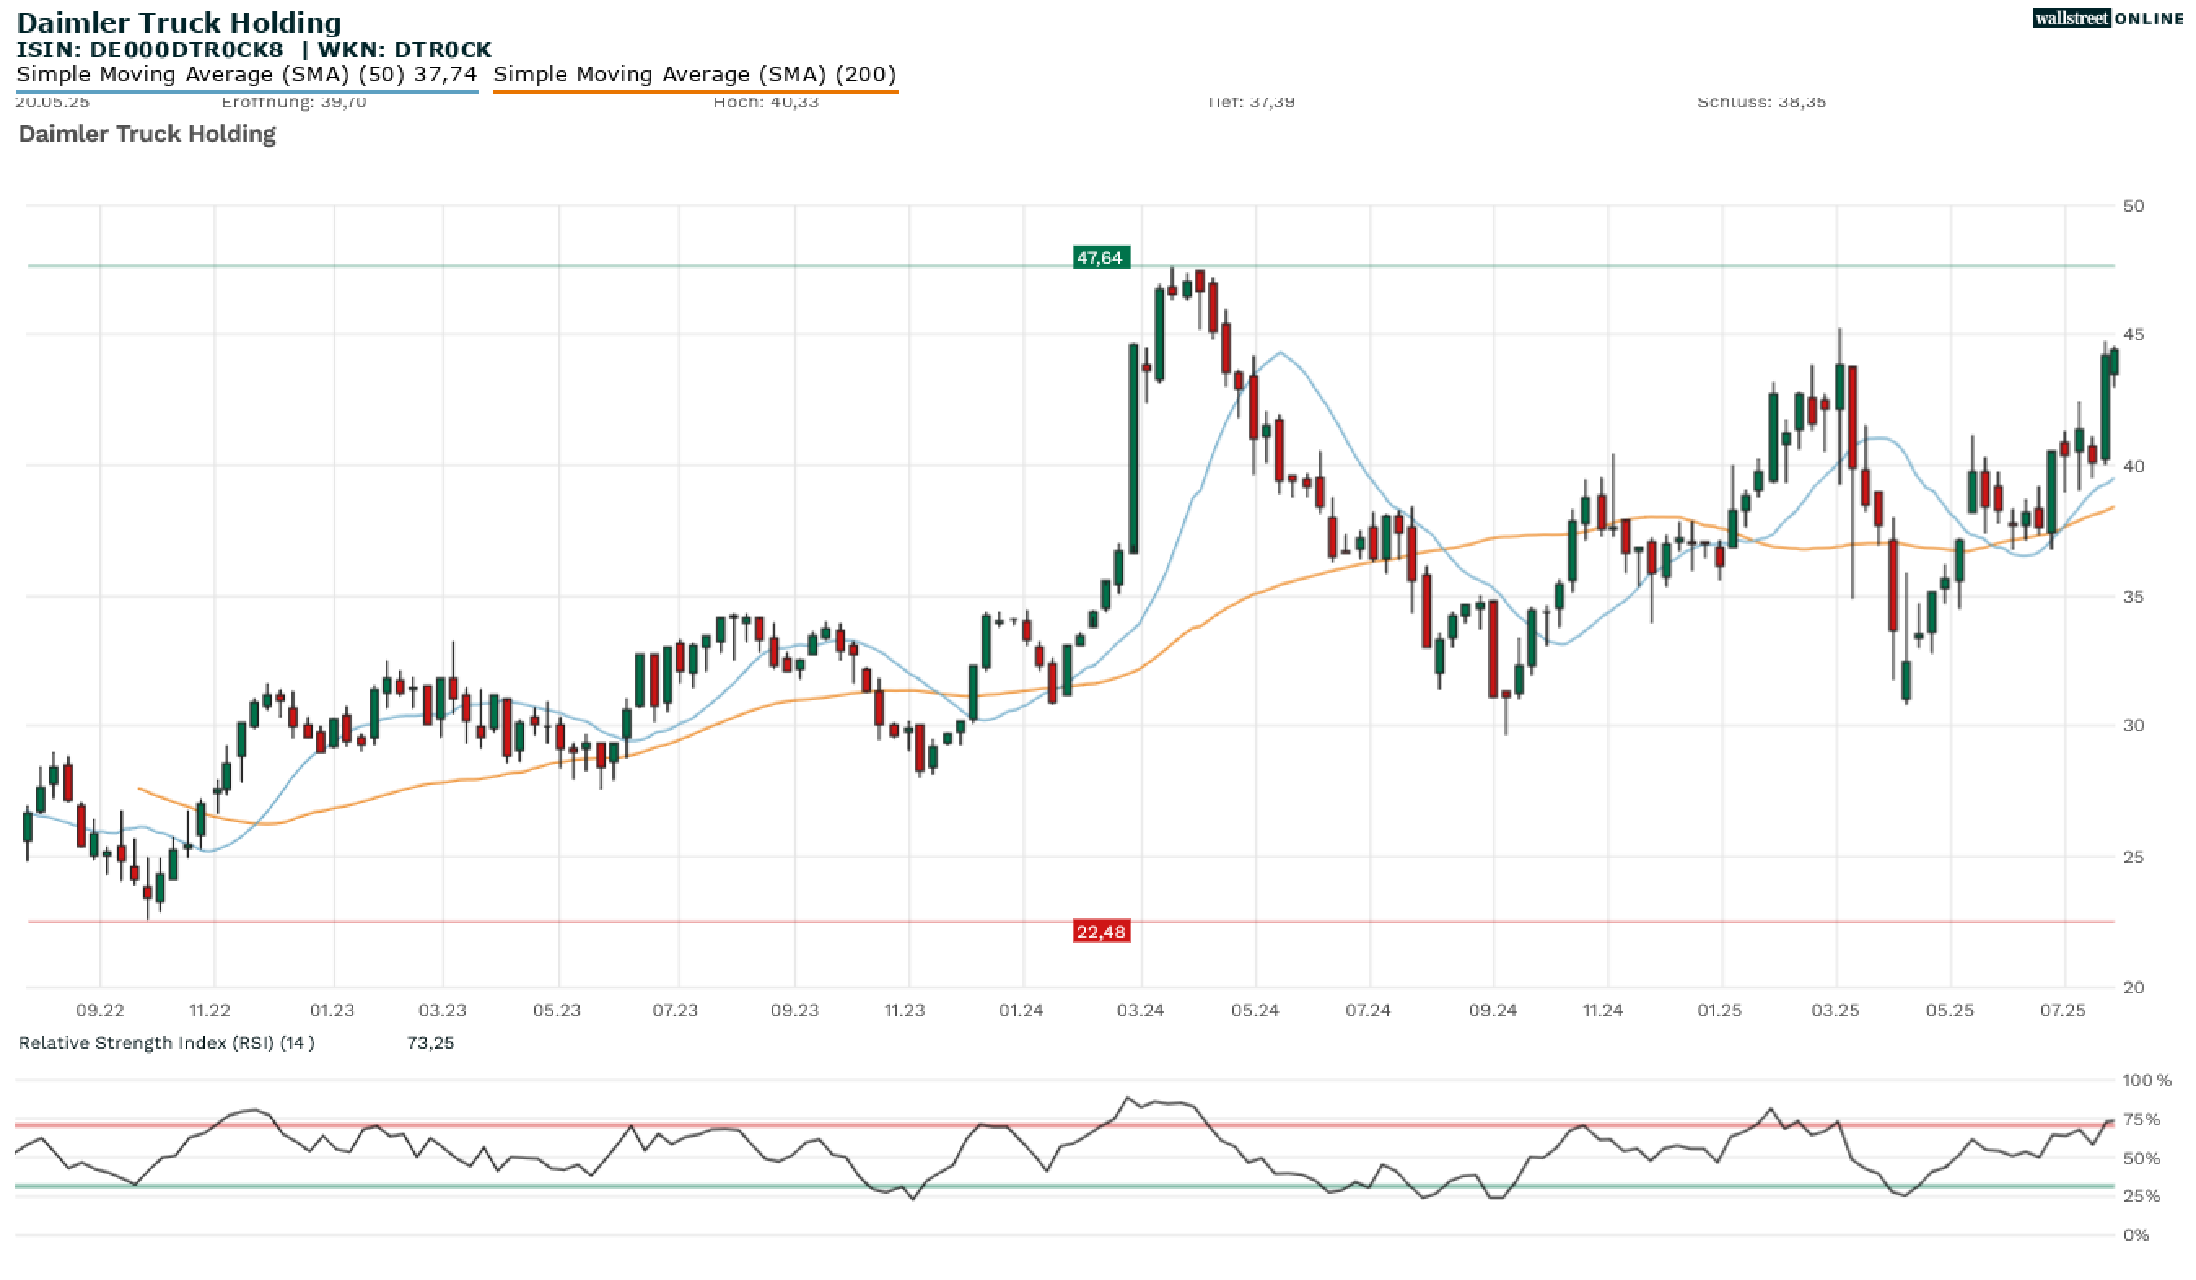Screen dimensions: 2196x1280
Task: Click the 50 price axis label
Action: [x=2134, y=206]
